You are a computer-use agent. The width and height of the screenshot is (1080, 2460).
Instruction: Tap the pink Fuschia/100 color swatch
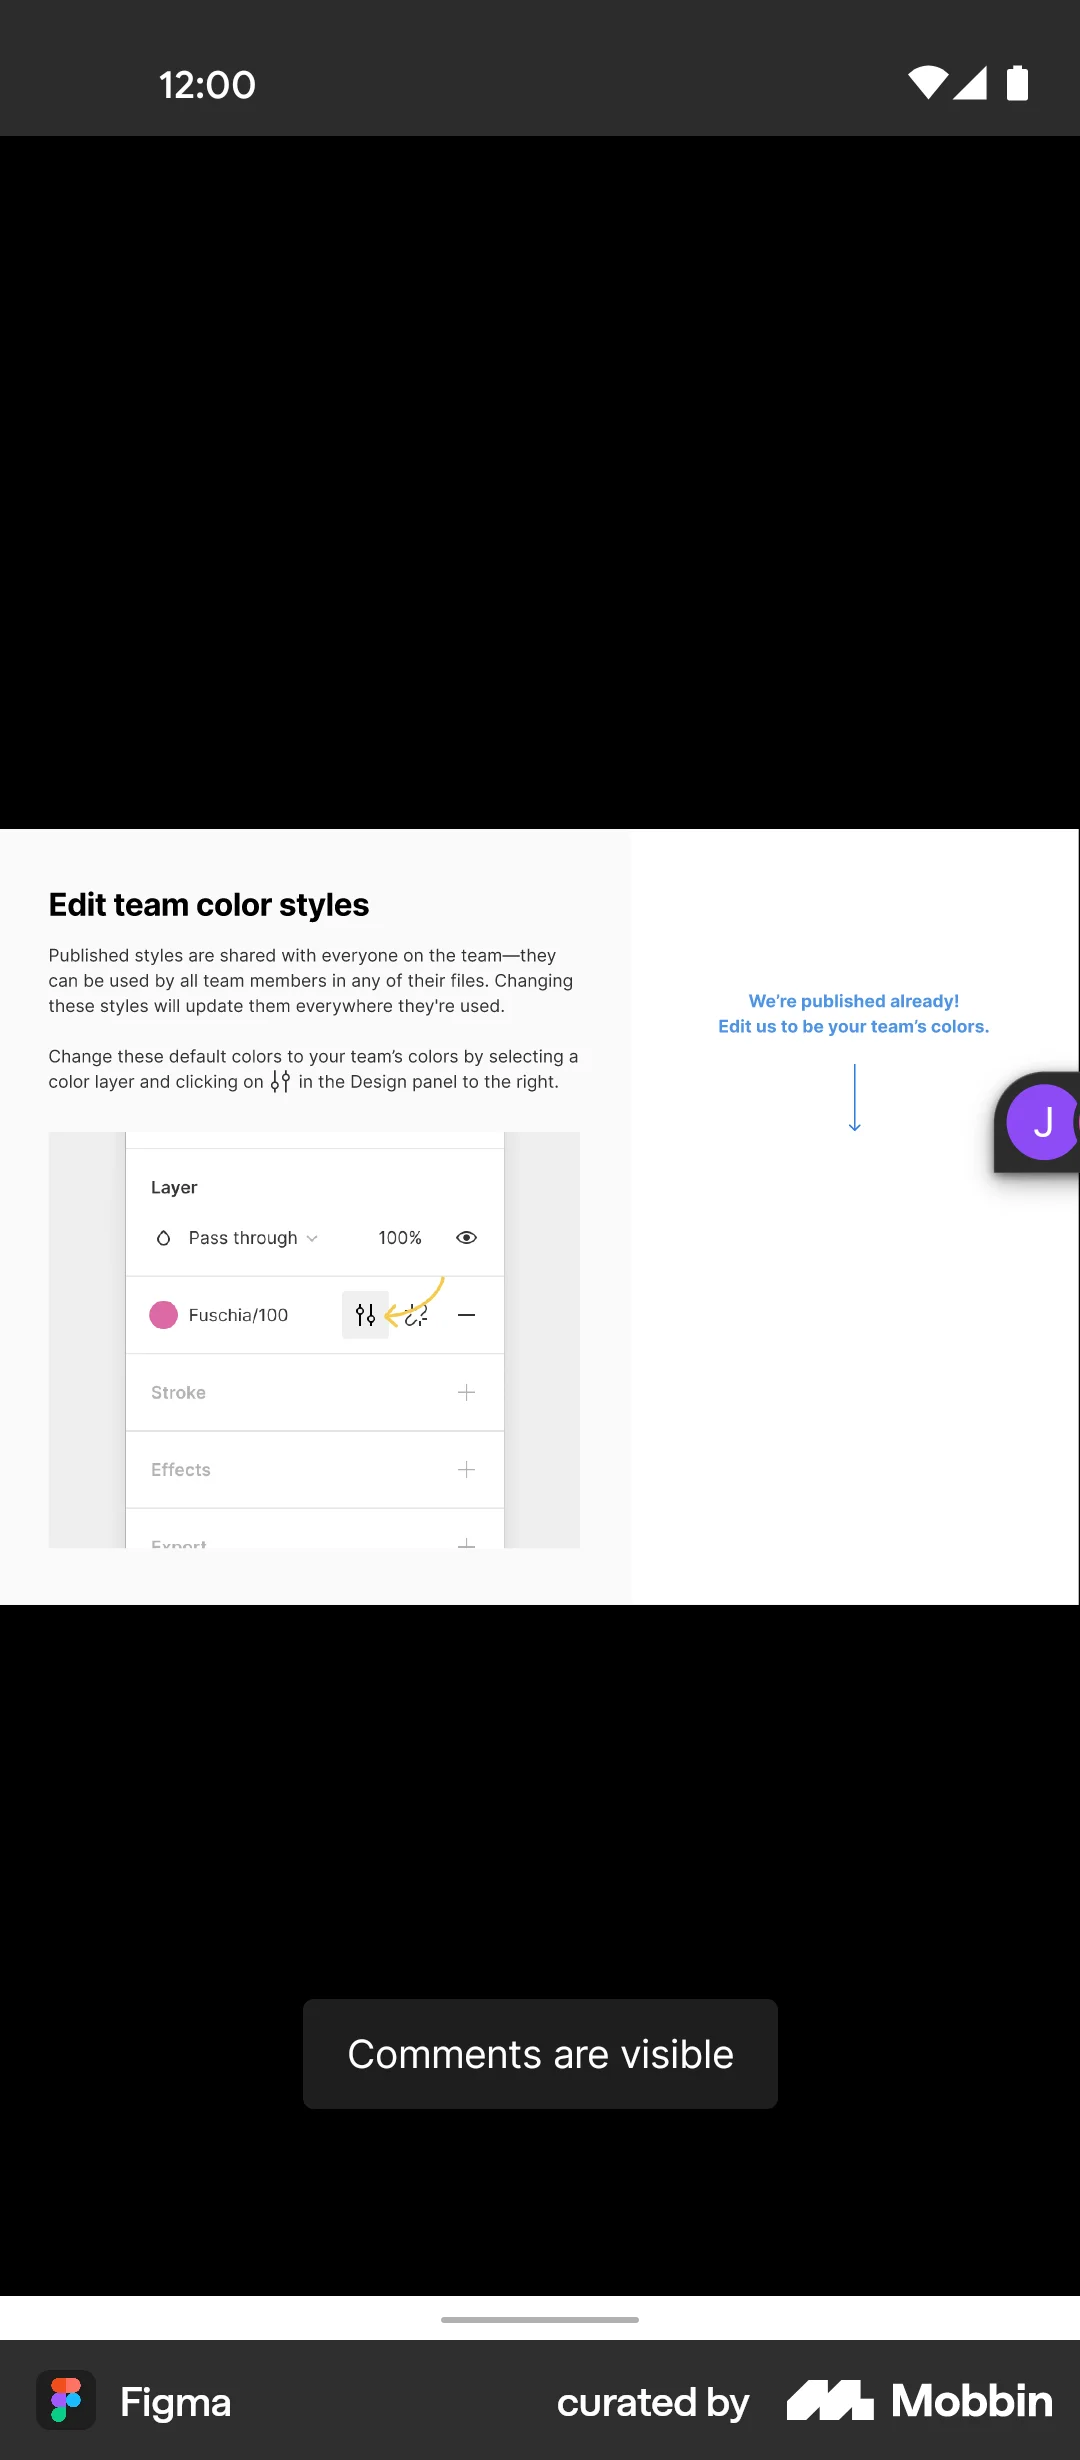[163, 1315]
